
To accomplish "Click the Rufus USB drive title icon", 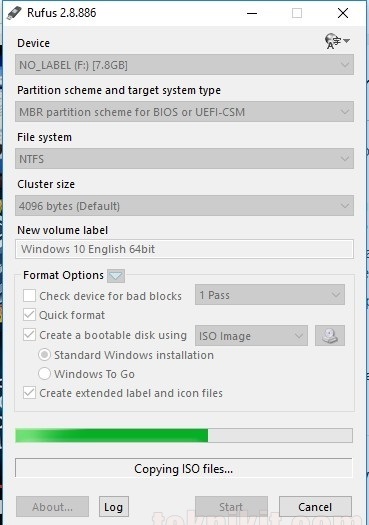I will 15,13.
